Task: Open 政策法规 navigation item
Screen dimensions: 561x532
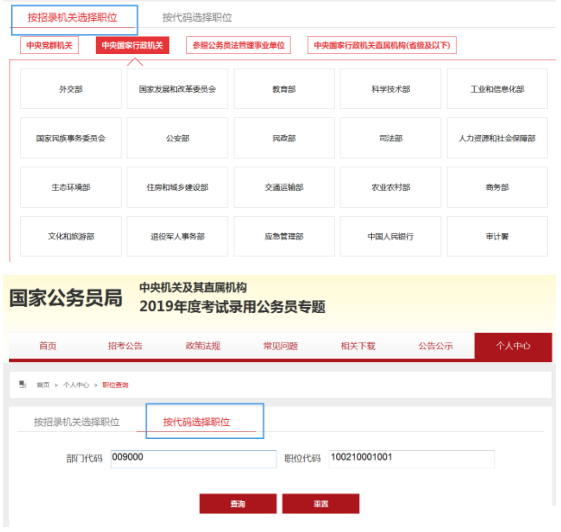Action: click(203, 346)
